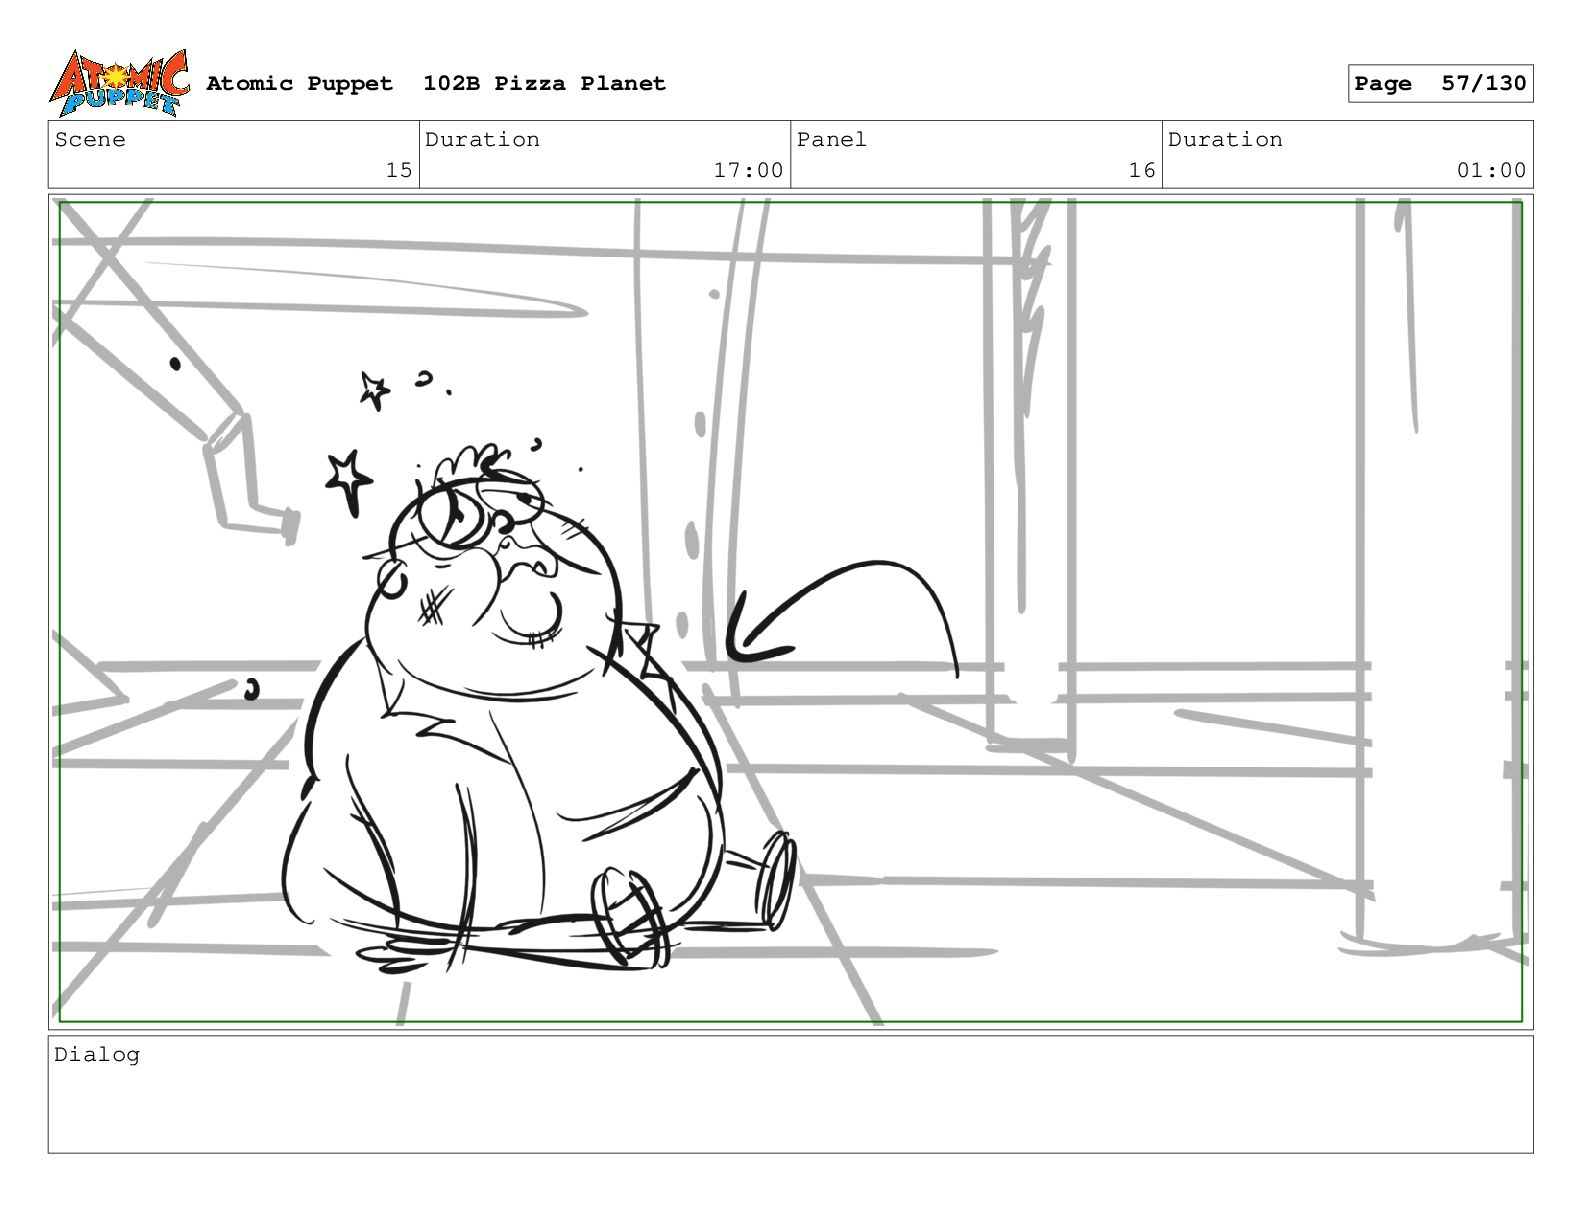1582x1225 pixels.
Task: Click the panel number '16'
Action: pyautogui.click(x=1142, y=170)
